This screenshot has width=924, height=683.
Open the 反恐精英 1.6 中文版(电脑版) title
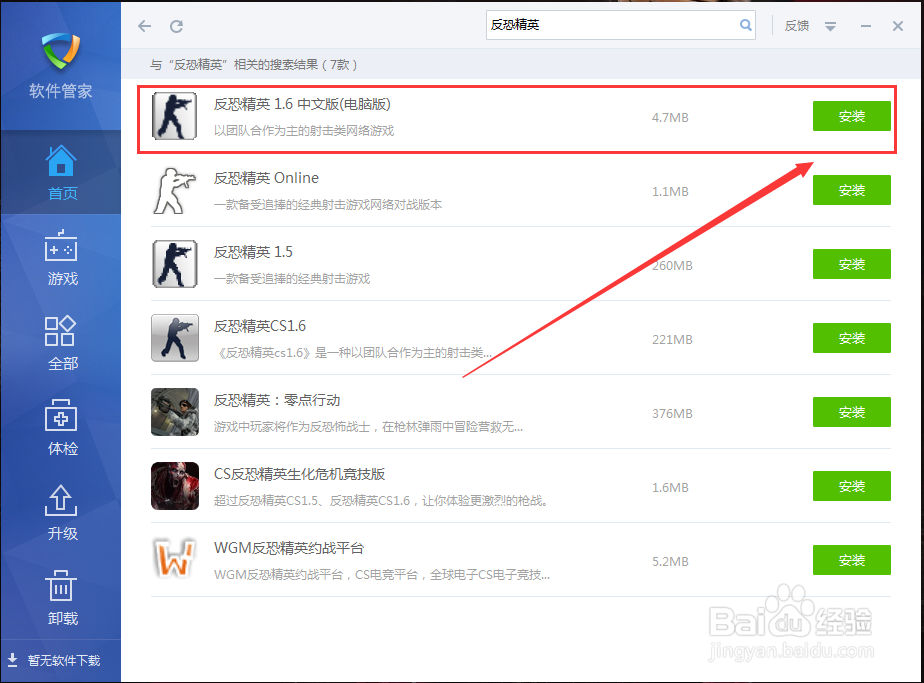(302, 104)
